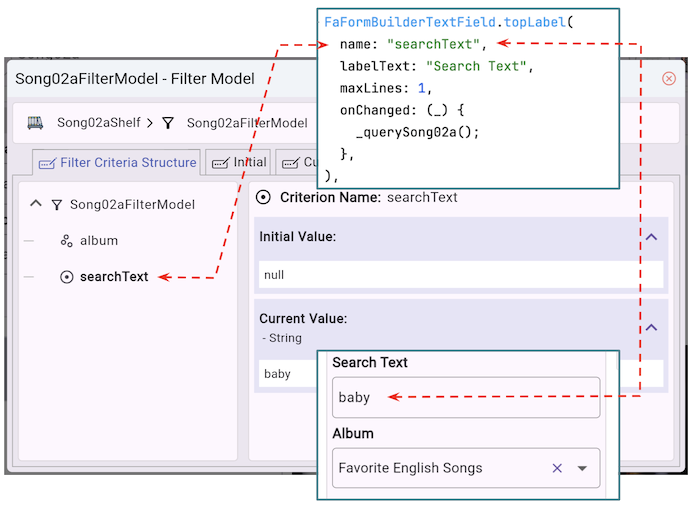Close the Filter Model dialog
The image size is (693, 506).
pos(669,78)
